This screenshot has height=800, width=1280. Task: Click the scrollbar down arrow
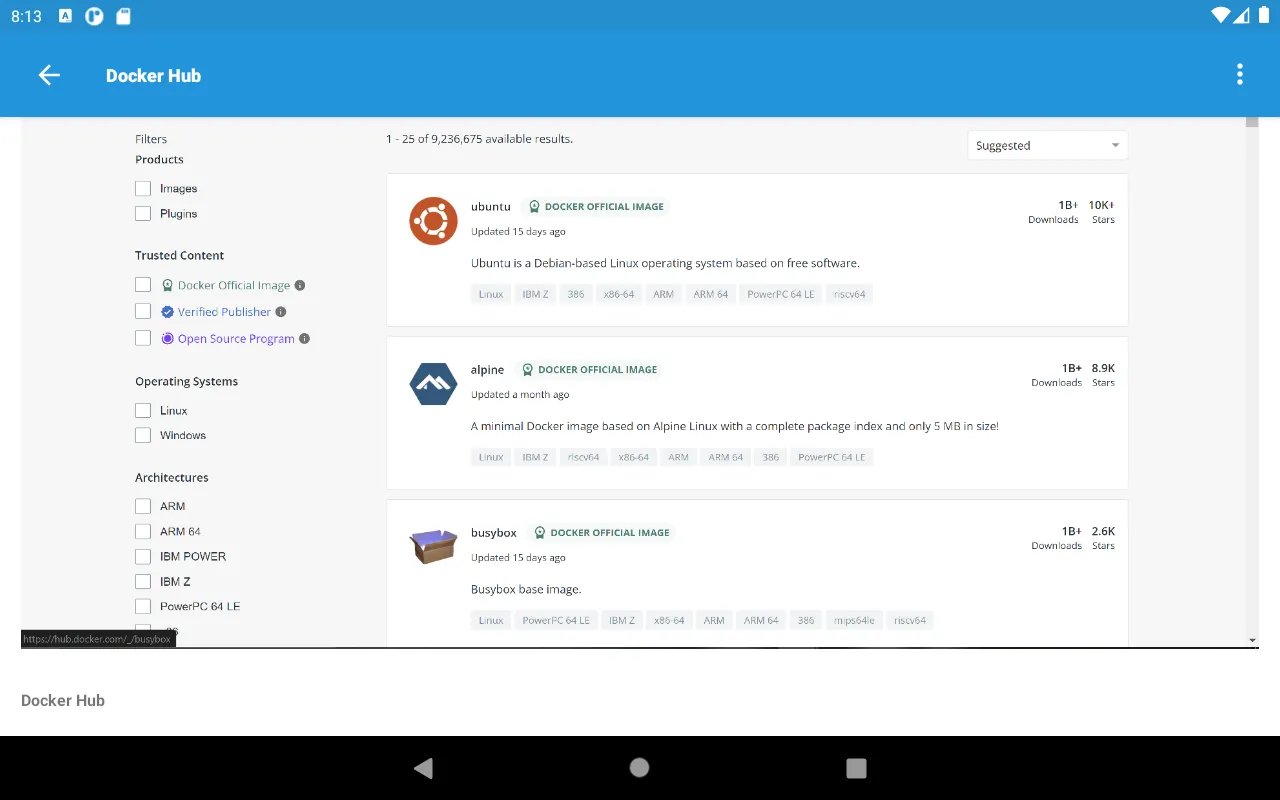[1252, 640]
